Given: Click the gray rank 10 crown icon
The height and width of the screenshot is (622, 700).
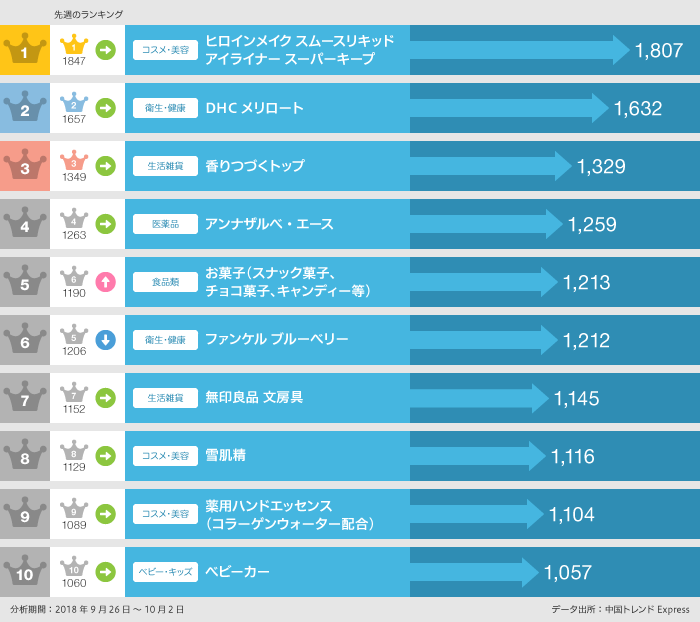Looking at the screenshot, I should 25,572.
